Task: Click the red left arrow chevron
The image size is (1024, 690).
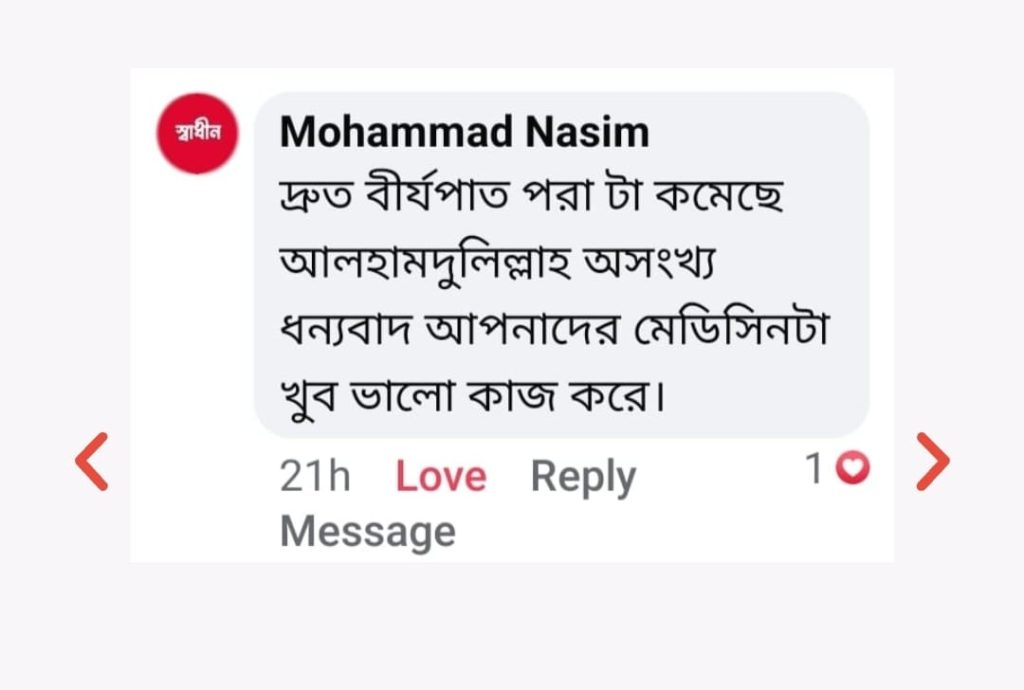Action: tap(92, 461)
